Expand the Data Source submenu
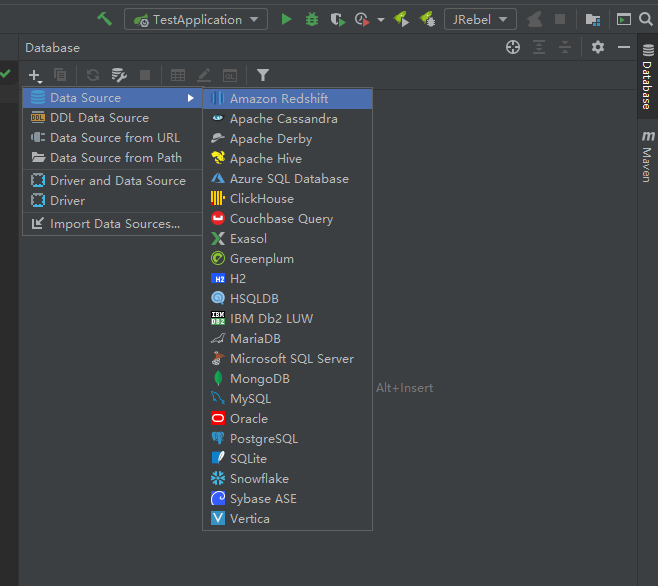Image resolution: width=658 pixels, height=586 pixels. 112,98
